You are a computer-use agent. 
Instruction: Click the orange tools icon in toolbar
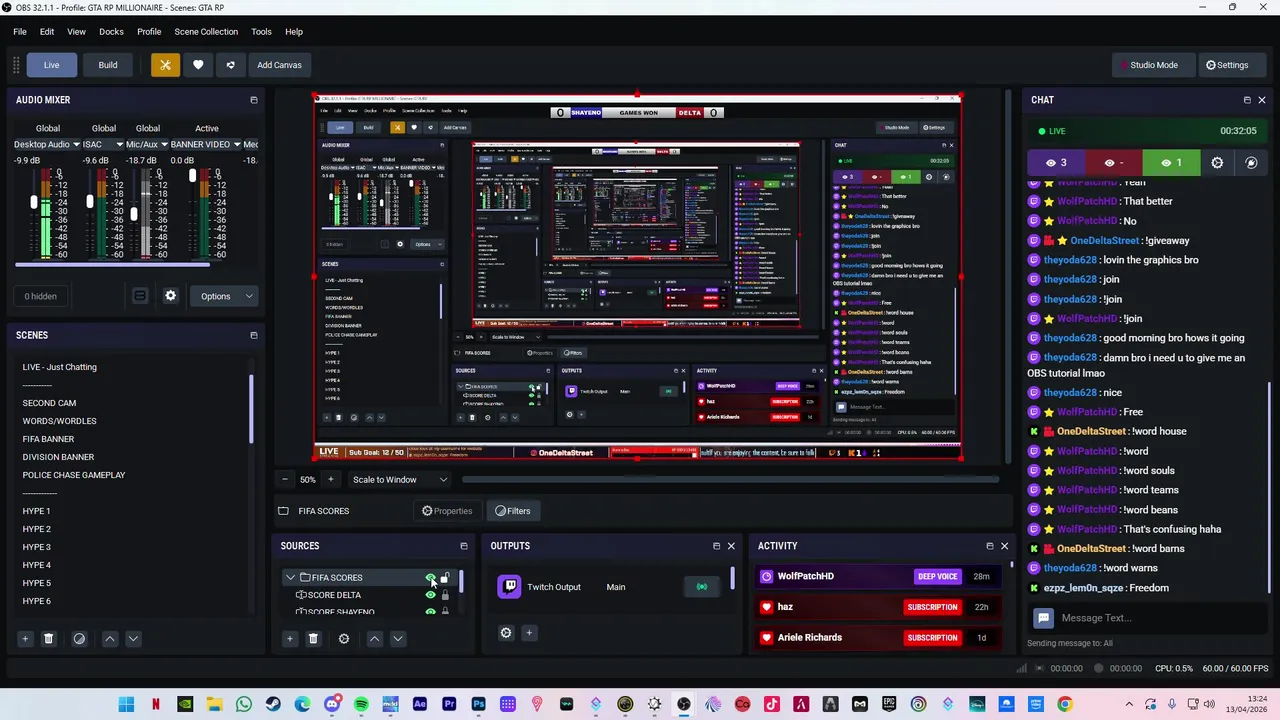coord(165,65)
